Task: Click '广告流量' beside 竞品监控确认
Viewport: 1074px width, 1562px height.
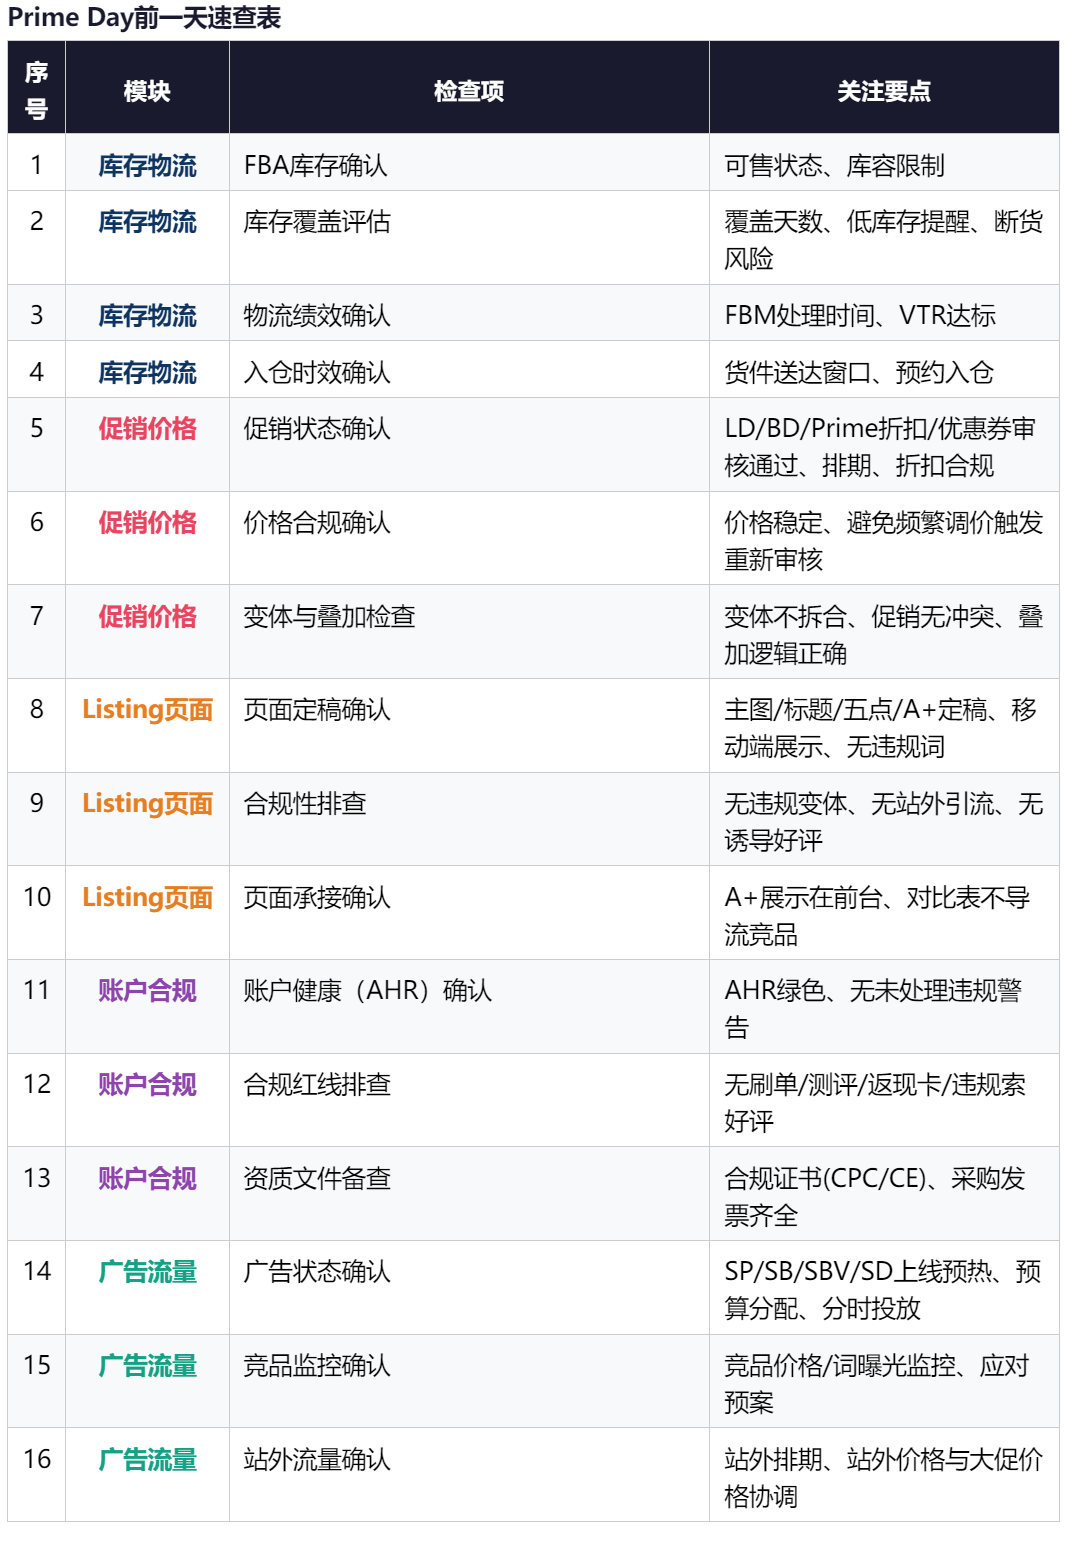Action: click(147, 1365)
